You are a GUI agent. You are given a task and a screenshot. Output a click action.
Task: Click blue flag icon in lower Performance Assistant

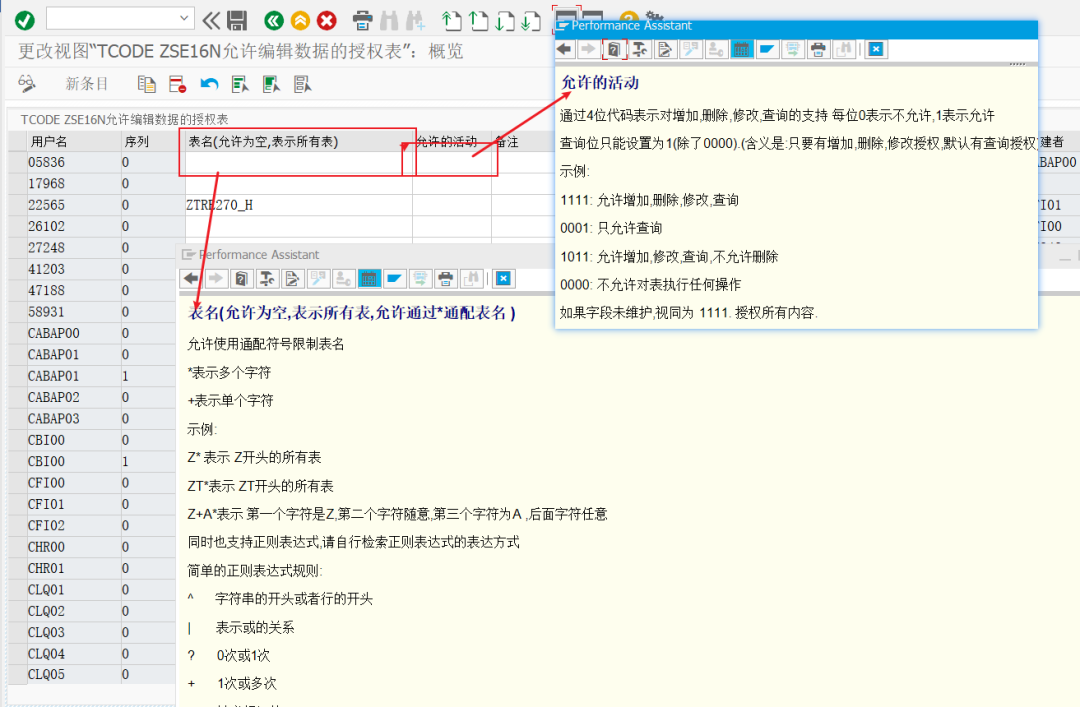[x=394, y=278]
